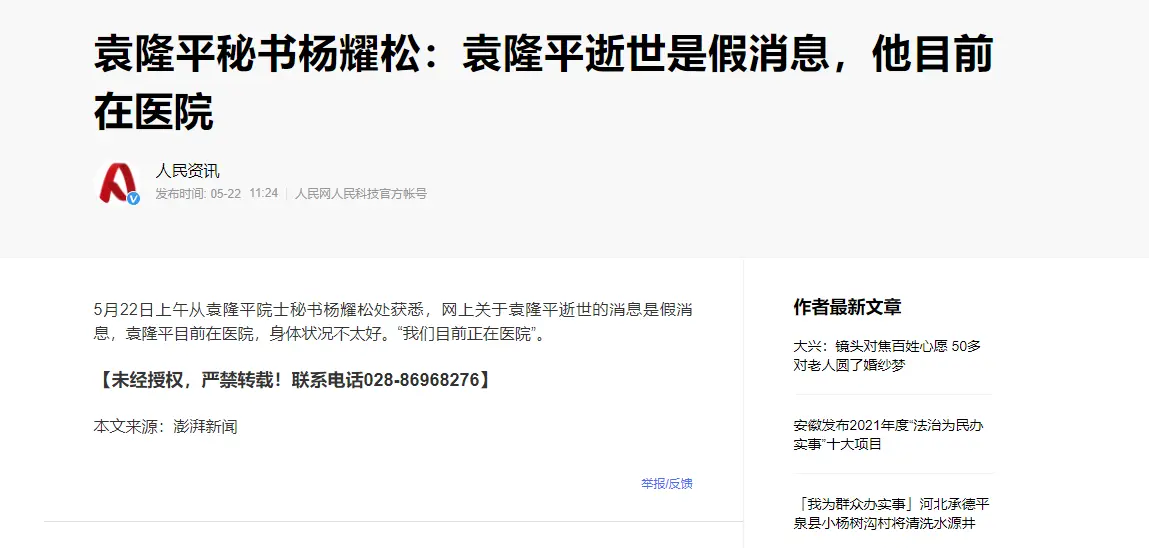Image resolution: width=1149 pixels, height=548 pixels.
Task: Open article 安徽发布2021年度"法治为民办实事"十大项目
Action: (888, 434)
